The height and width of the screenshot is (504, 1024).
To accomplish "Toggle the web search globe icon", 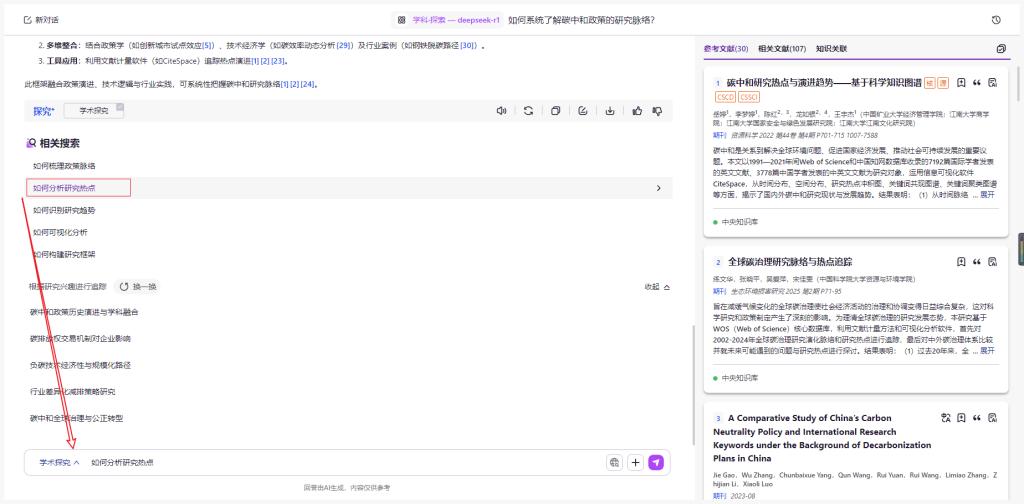I will click(x=614, y=462).
